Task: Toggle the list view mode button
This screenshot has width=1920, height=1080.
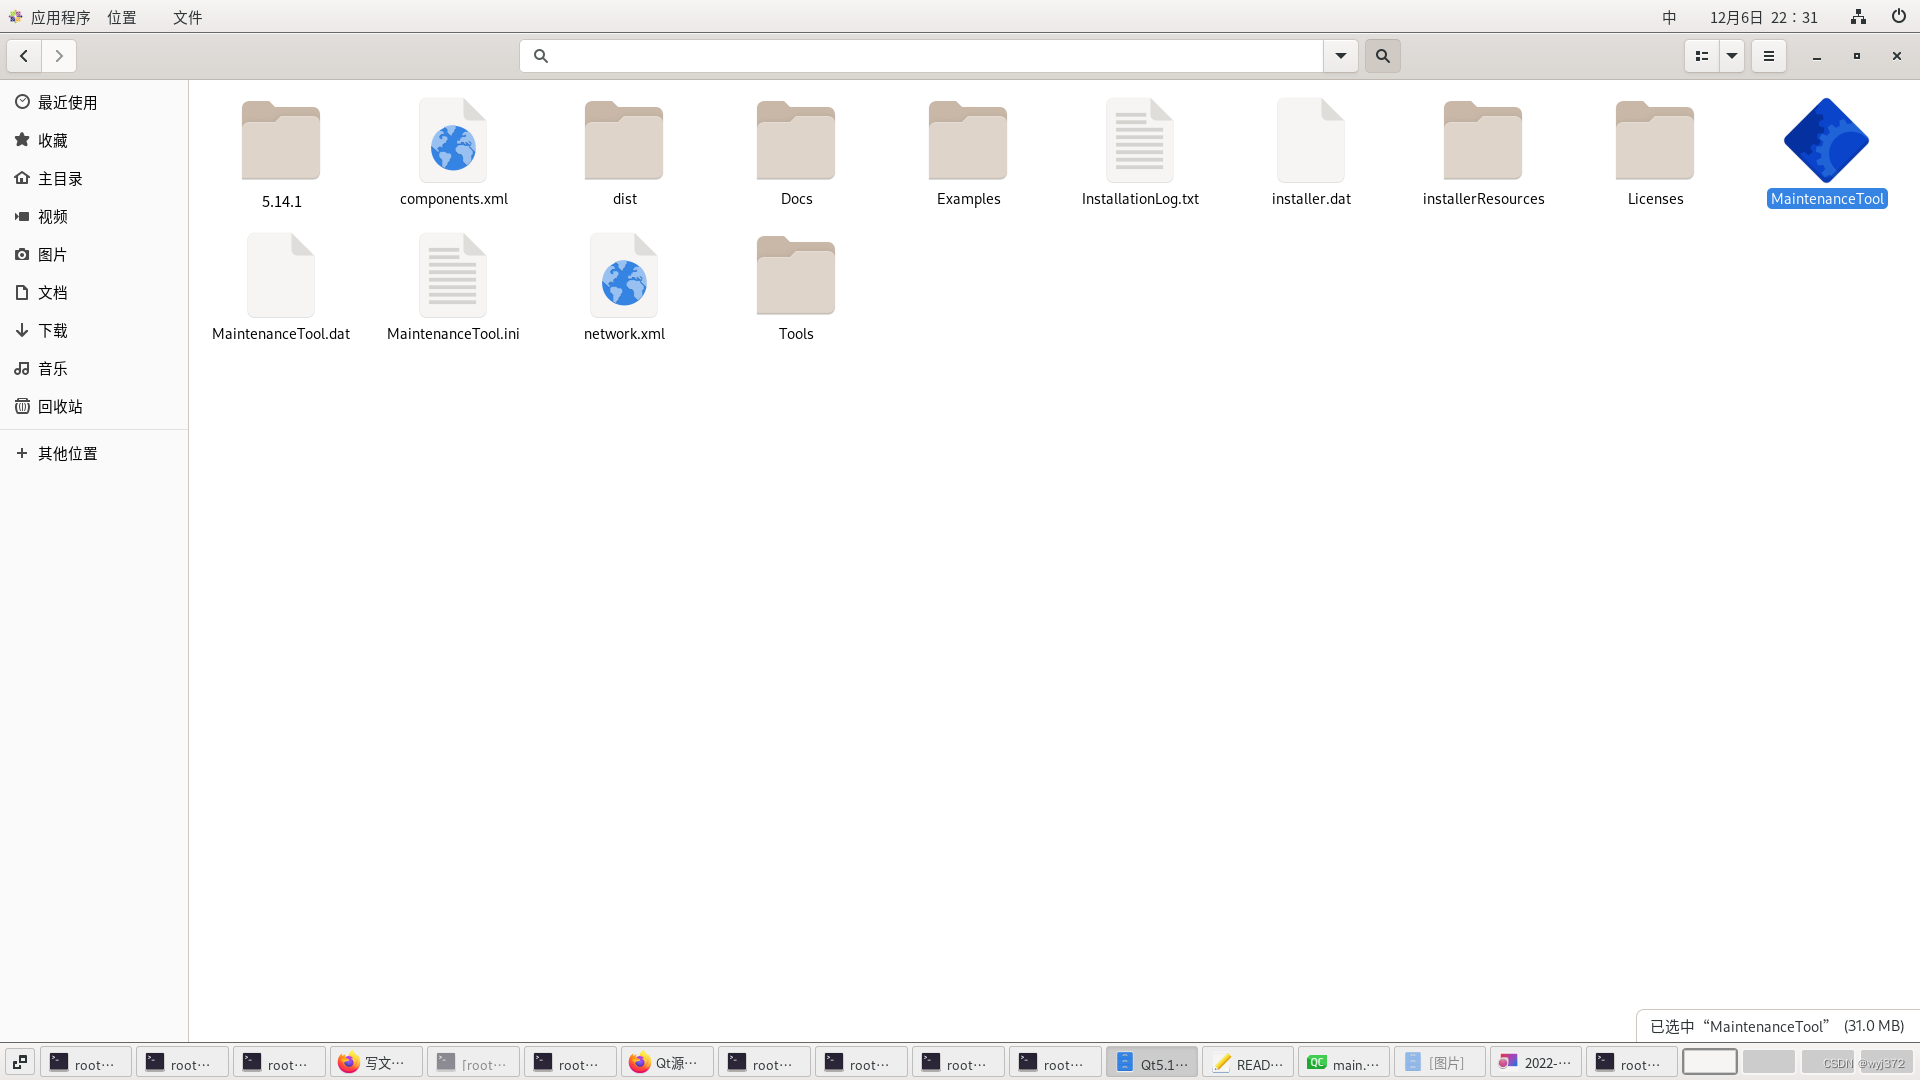Action: (1701, 56)
